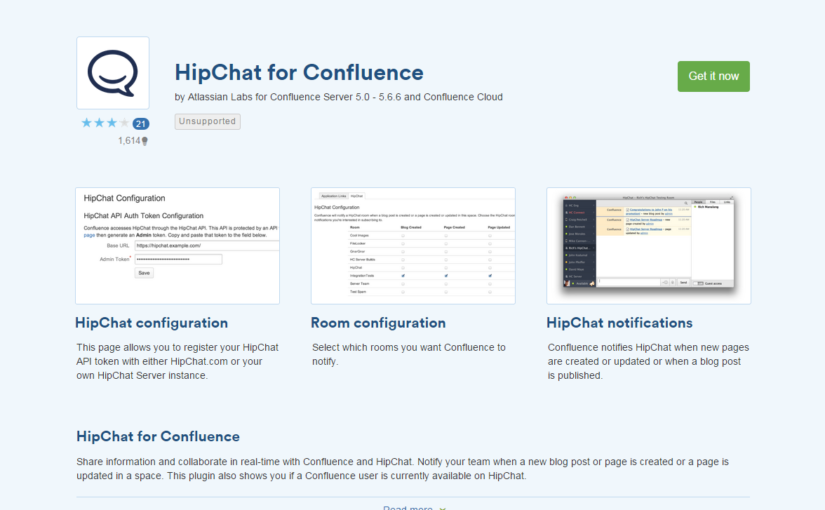This screenshot has width=825, height=510.
Task: Click the star rating row
Action: [105, 123]
